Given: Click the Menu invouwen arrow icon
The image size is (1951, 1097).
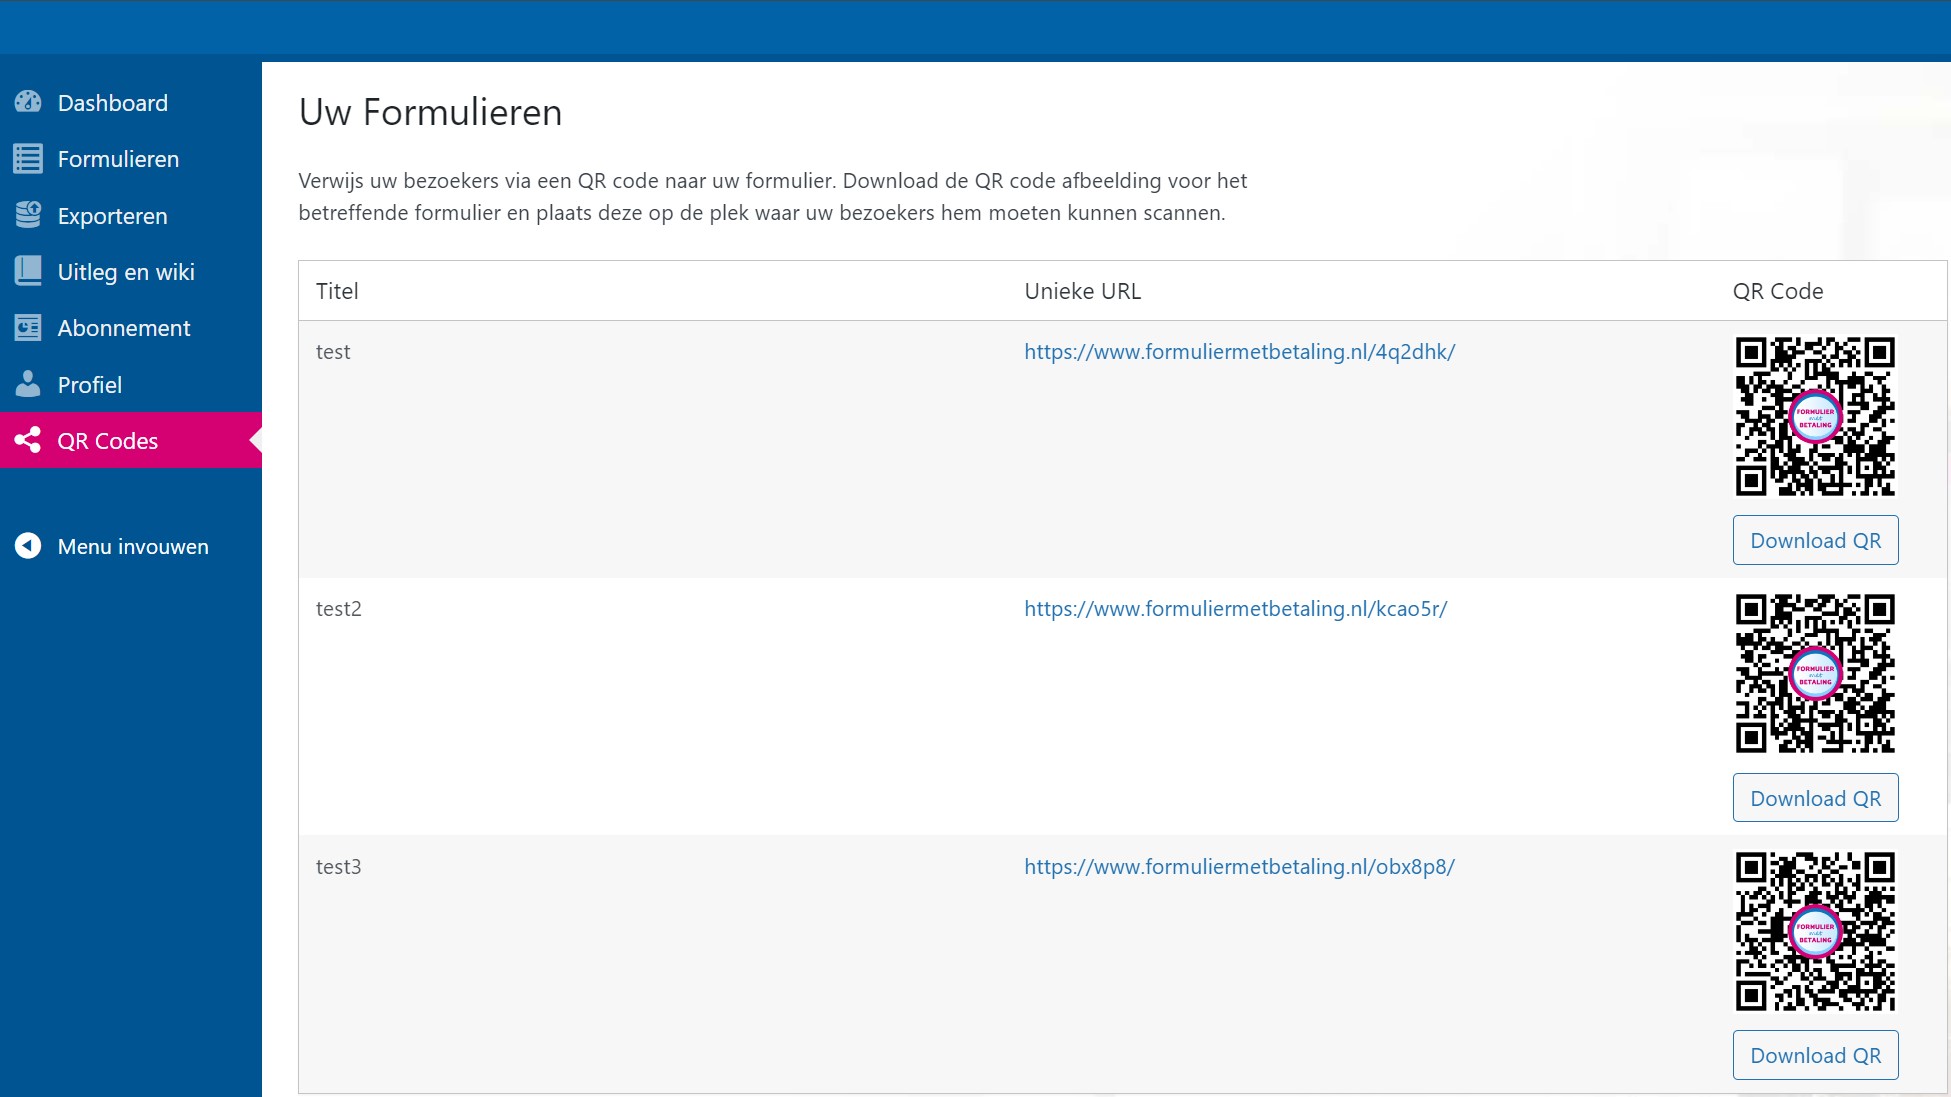Looking at the screenshot, I should [x=28, y=545].
